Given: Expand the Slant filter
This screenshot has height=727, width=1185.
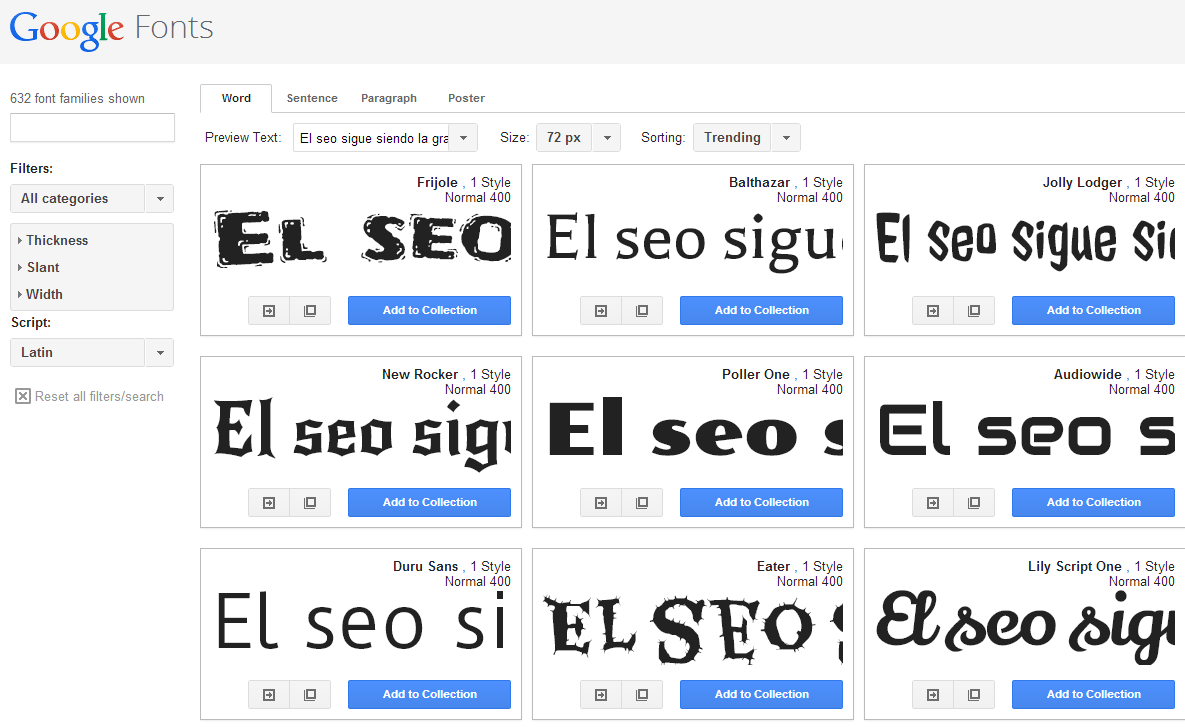Looking at the screenshot, I should [x=44, y=267].
